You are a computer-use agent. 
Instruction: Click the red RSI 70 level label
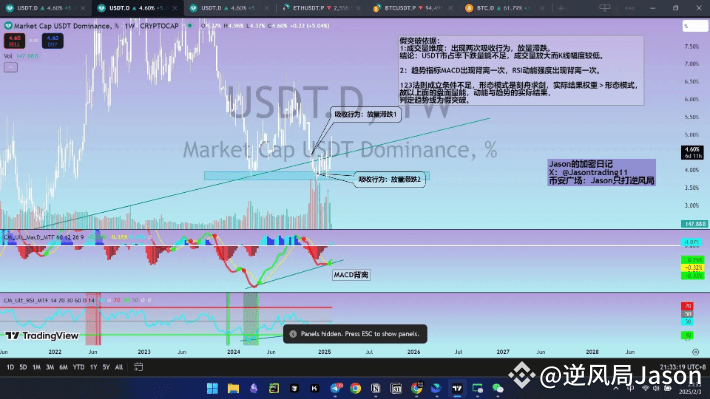(687, 306)
